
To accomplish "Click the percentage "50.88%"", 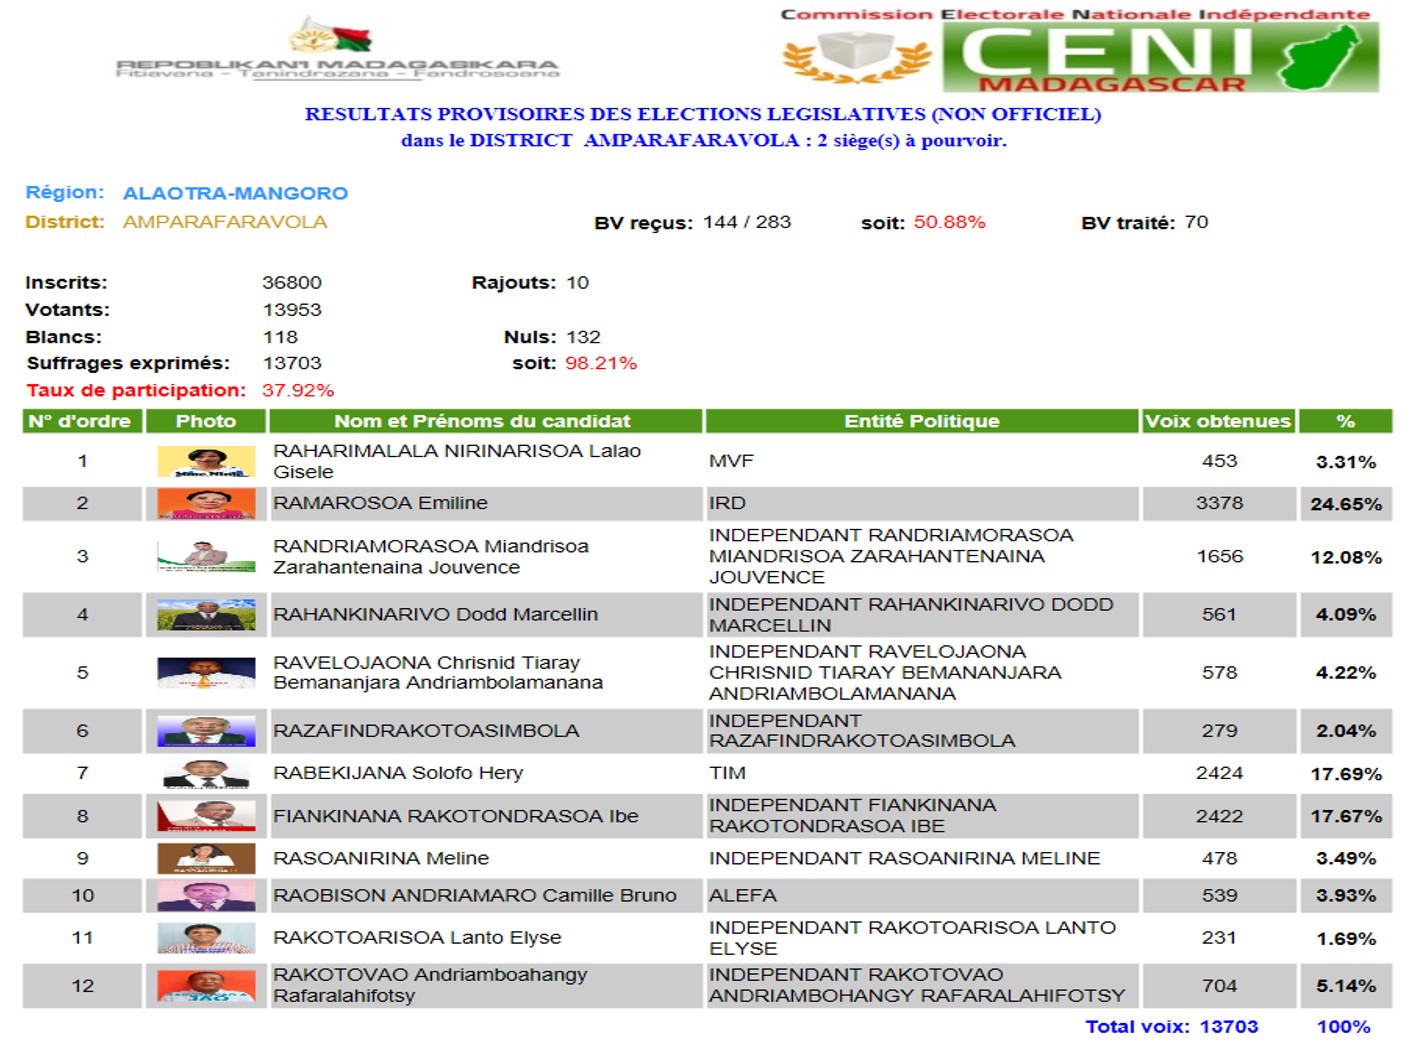I will pos(950,222).
